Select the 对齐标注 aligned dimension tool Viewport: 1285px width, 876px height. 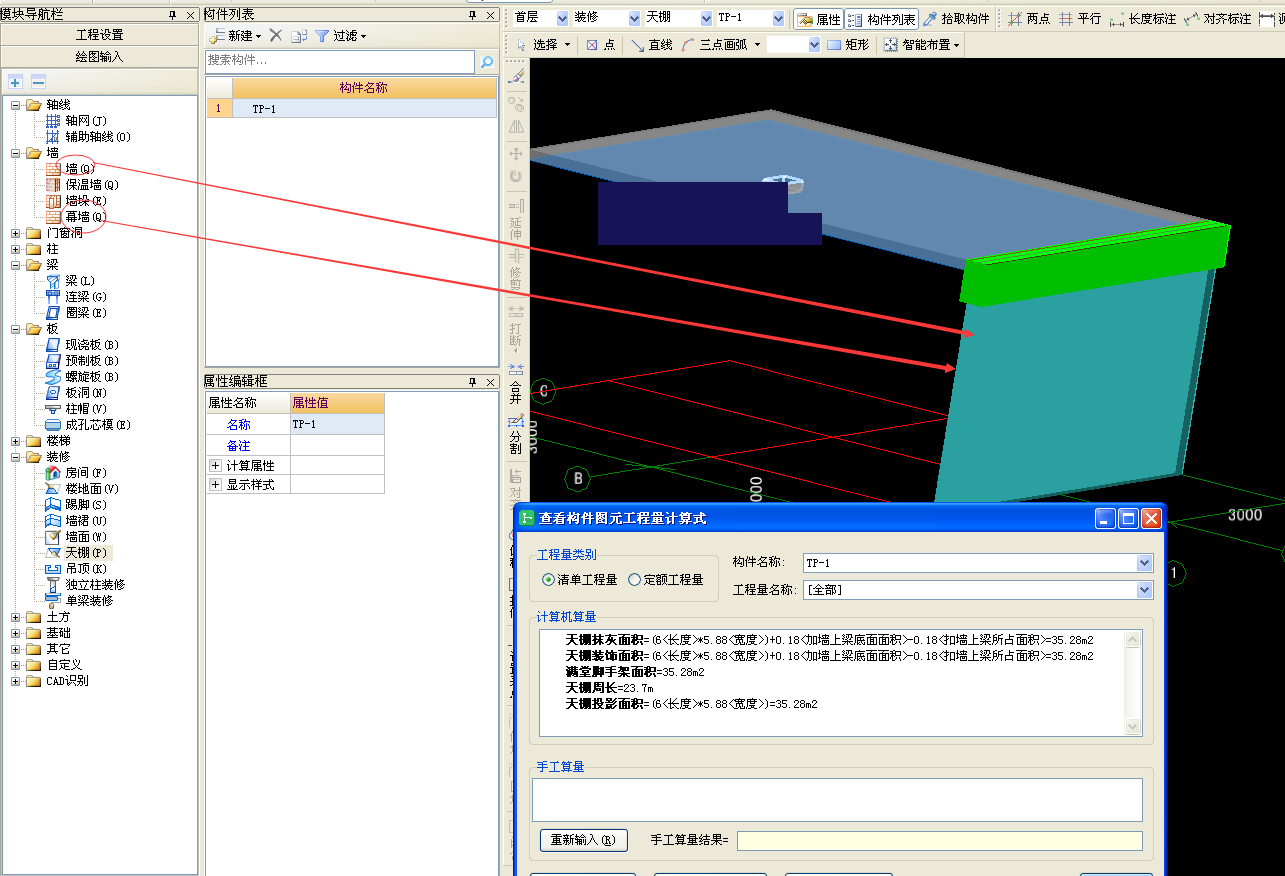[x=1217, y=19]
